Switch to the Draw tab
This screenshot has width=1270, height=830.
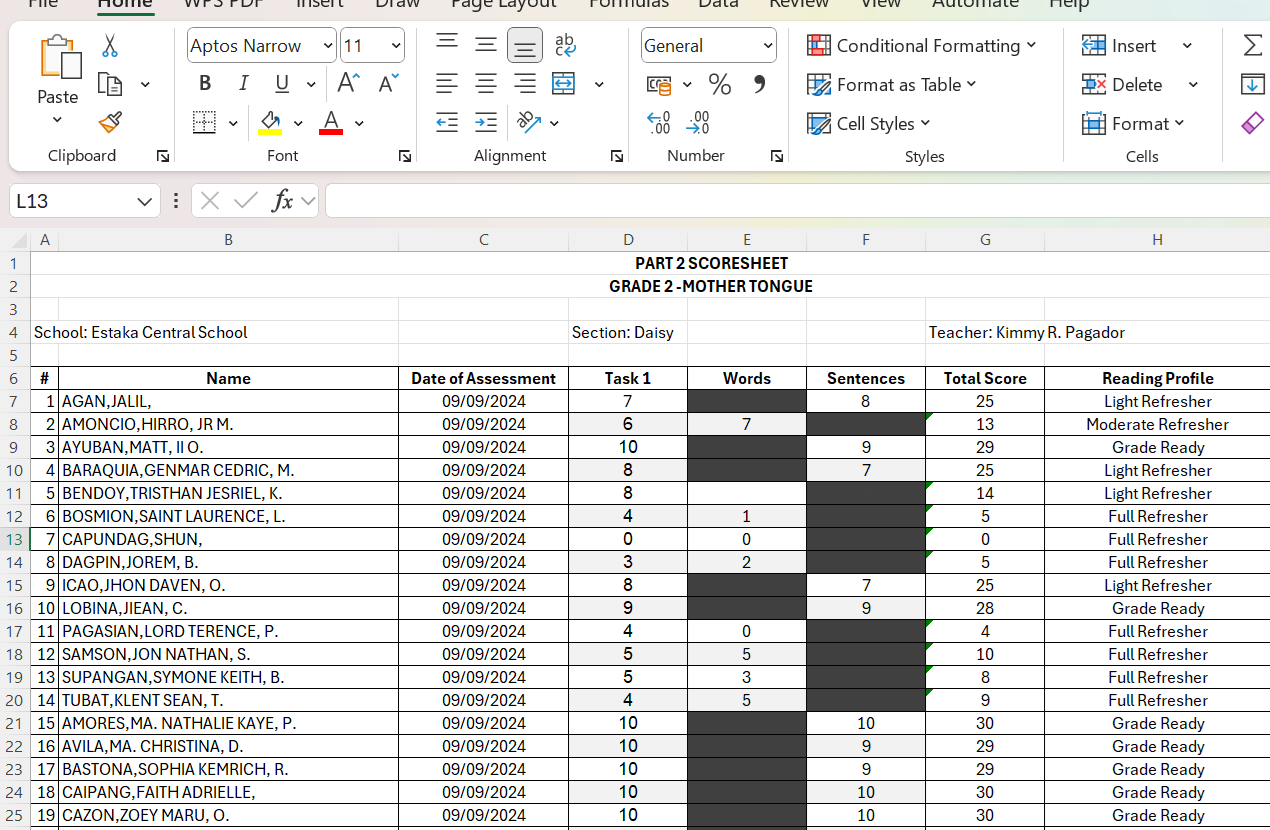pyautogui.click(x=397, y=4)
